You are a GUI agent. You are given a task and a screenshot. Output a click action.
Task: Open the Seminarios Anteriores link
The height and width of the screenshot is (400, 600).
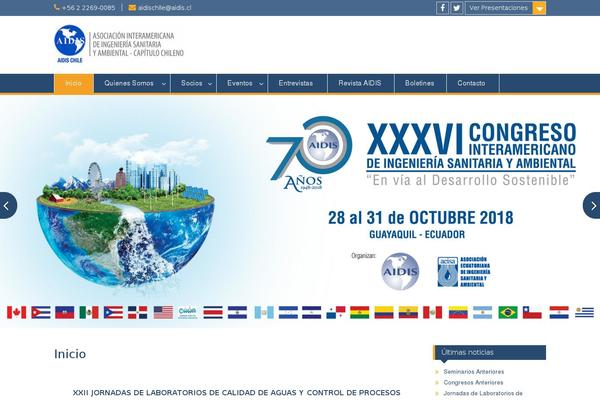click(474, 372)
